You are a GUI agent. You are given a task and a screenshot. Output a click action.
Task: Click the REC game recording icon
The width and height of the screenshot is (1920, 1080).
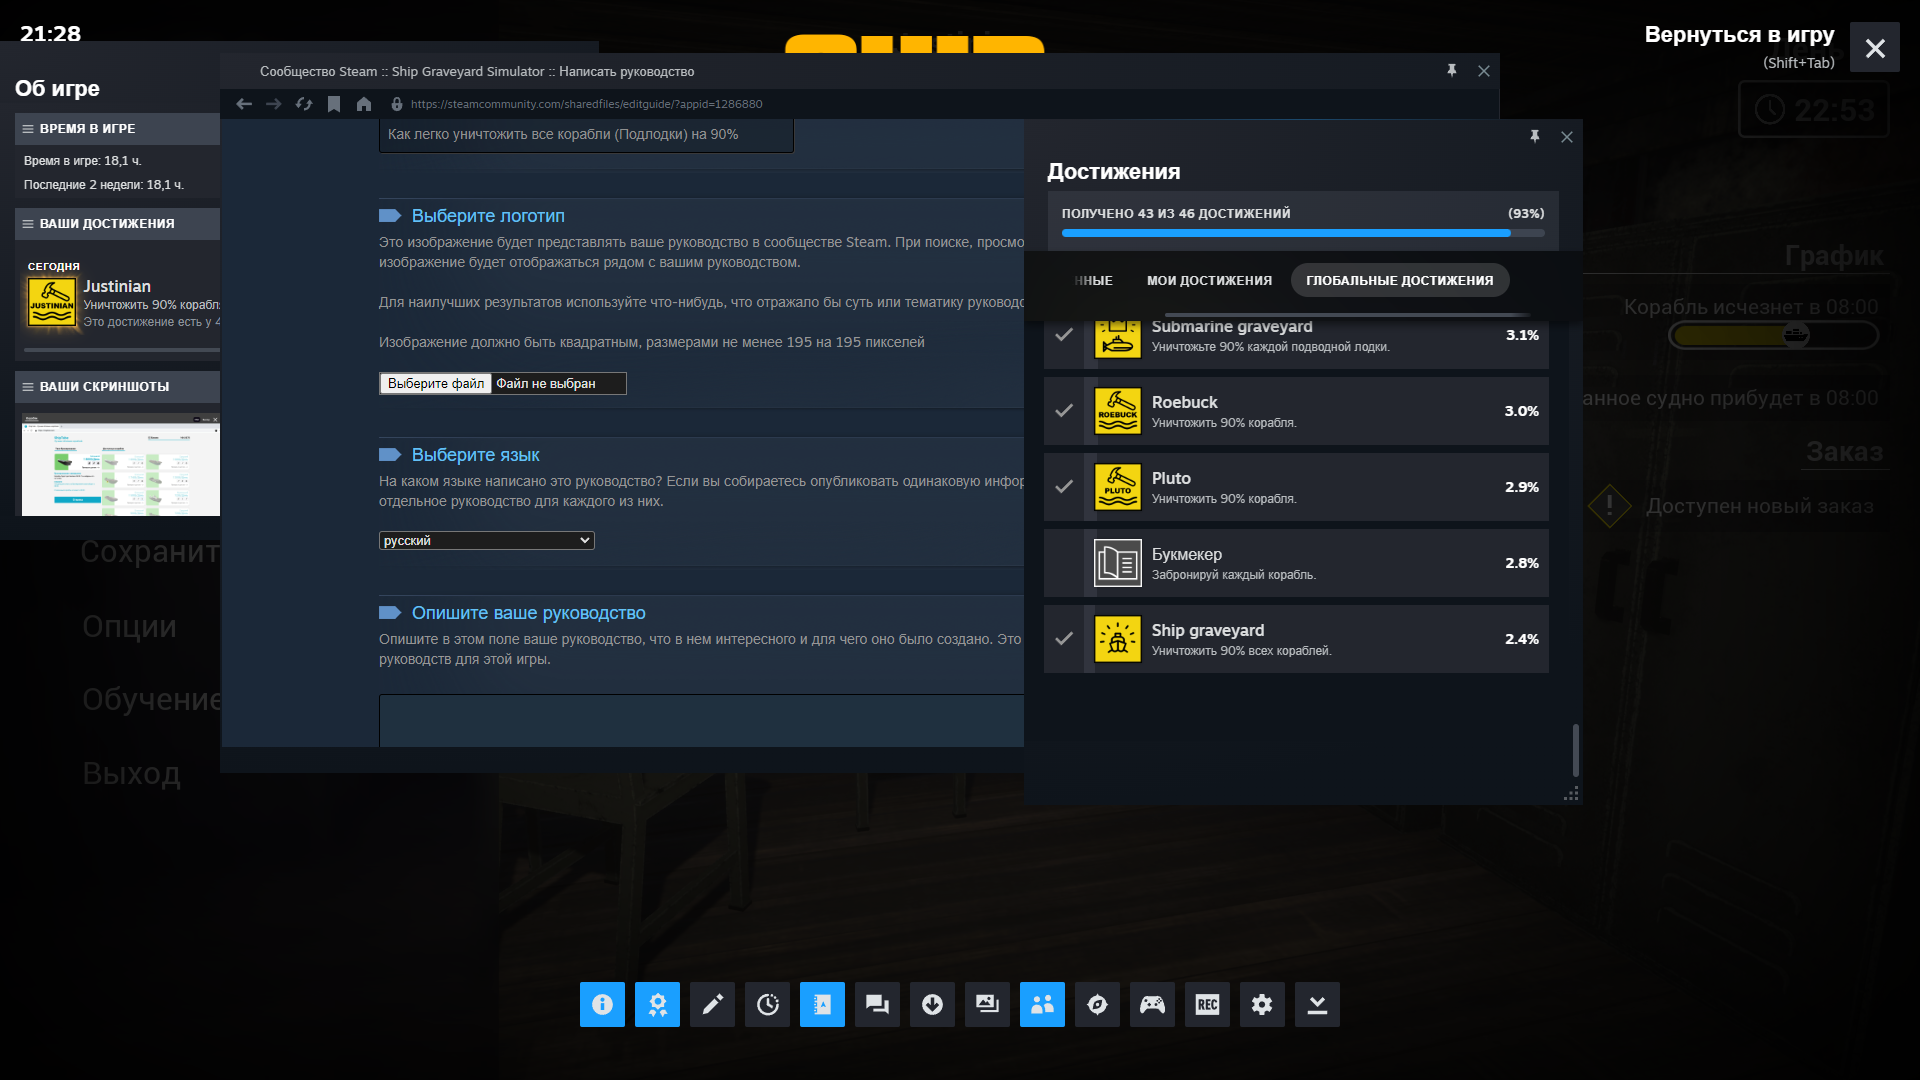(x=1207, y=1004)
